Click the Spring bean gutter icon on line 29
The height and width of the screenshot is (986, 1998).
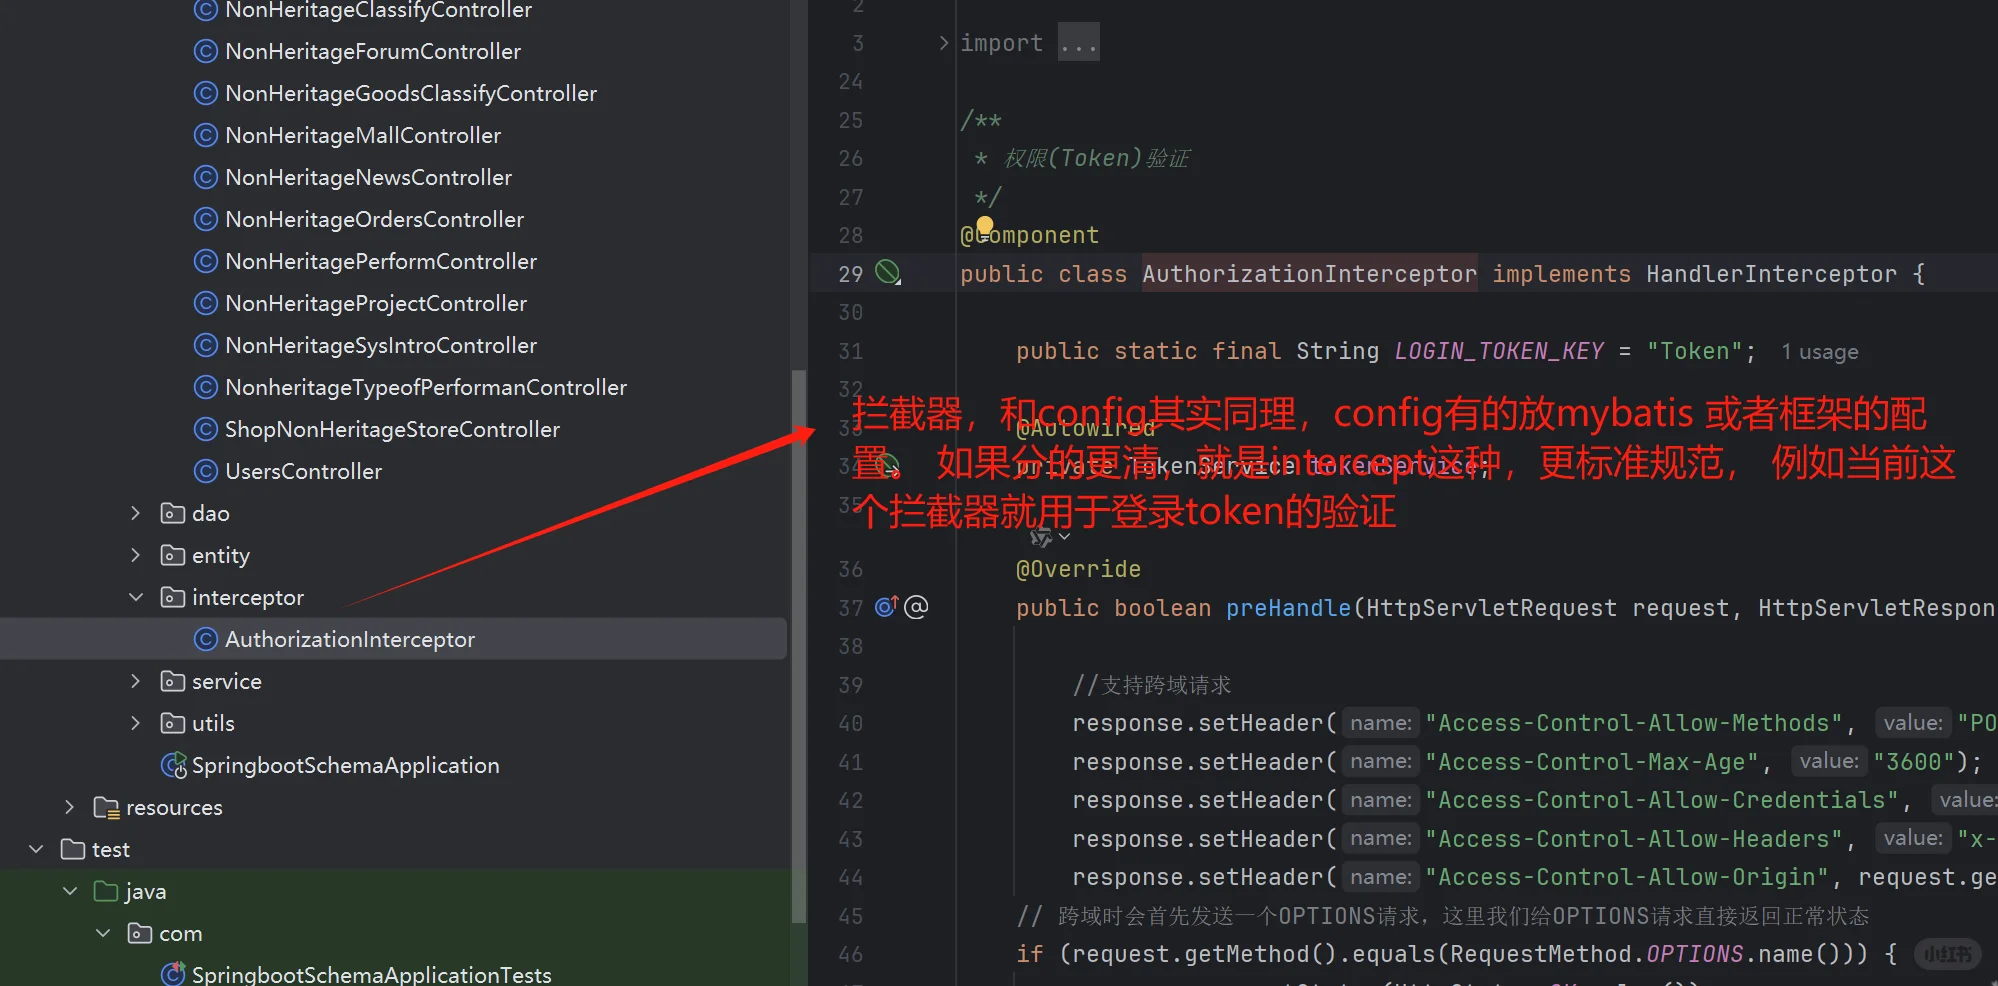[x=886, y=272]
